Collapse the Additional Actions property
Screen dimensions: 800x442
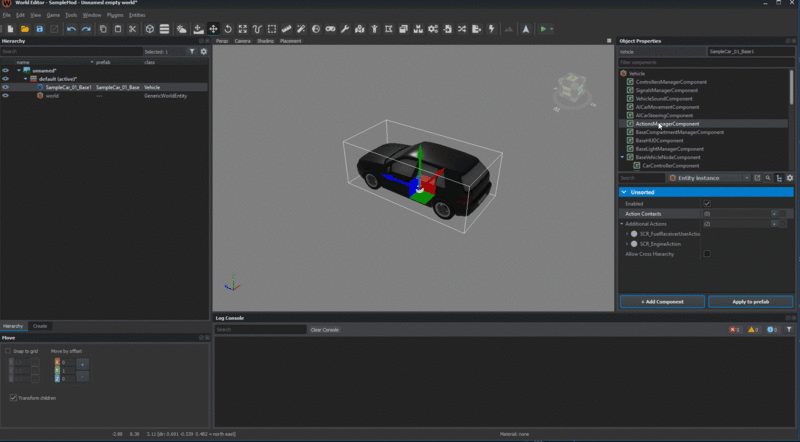621,224
